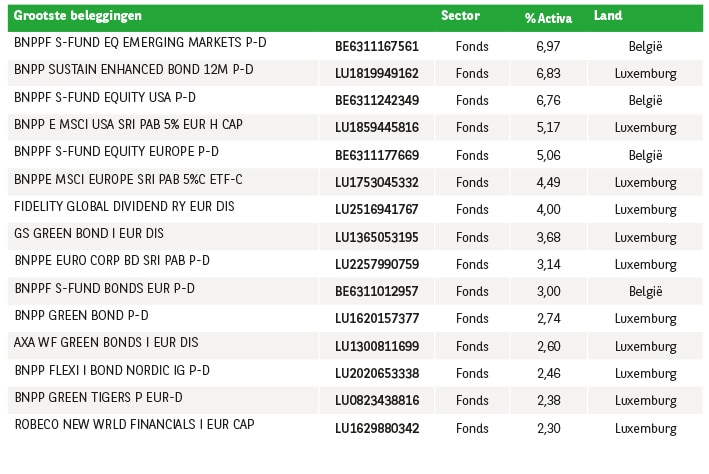Image resolution: width=709 pixels, height=474 pixels.
Task: Click BNPP FLEXI I BOND NORDIC IG P-D
Action: pos(112,370)
